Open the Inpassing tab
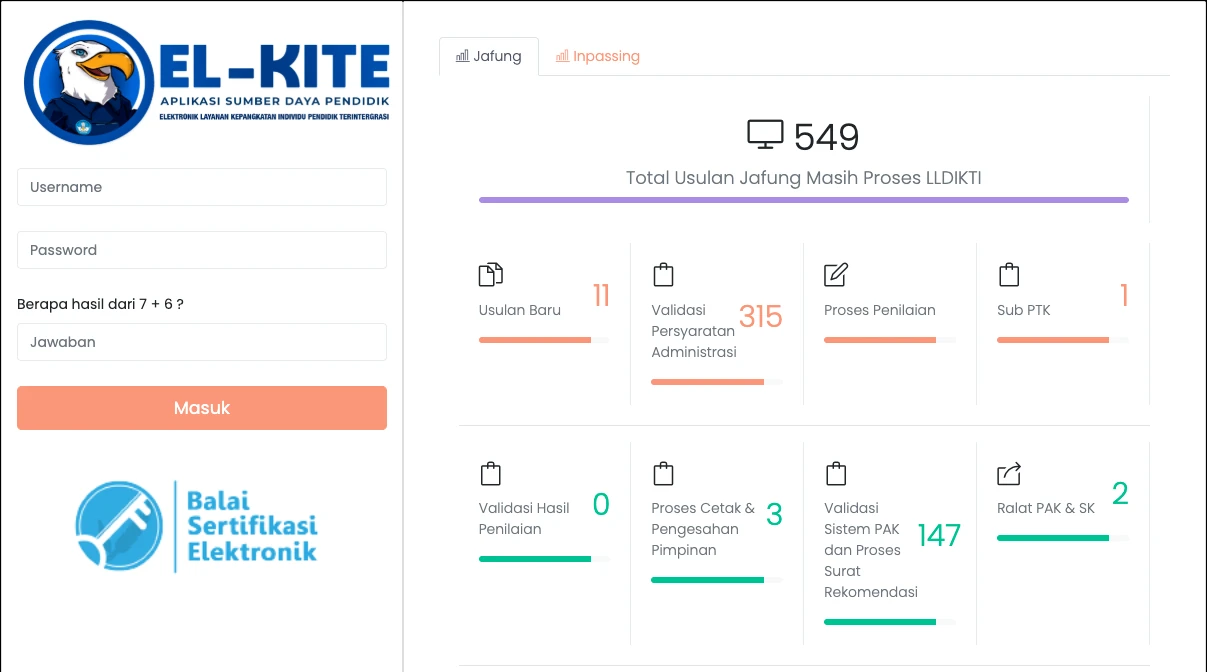The height and width of the screenshot is (672, 1207). [598, 56]
